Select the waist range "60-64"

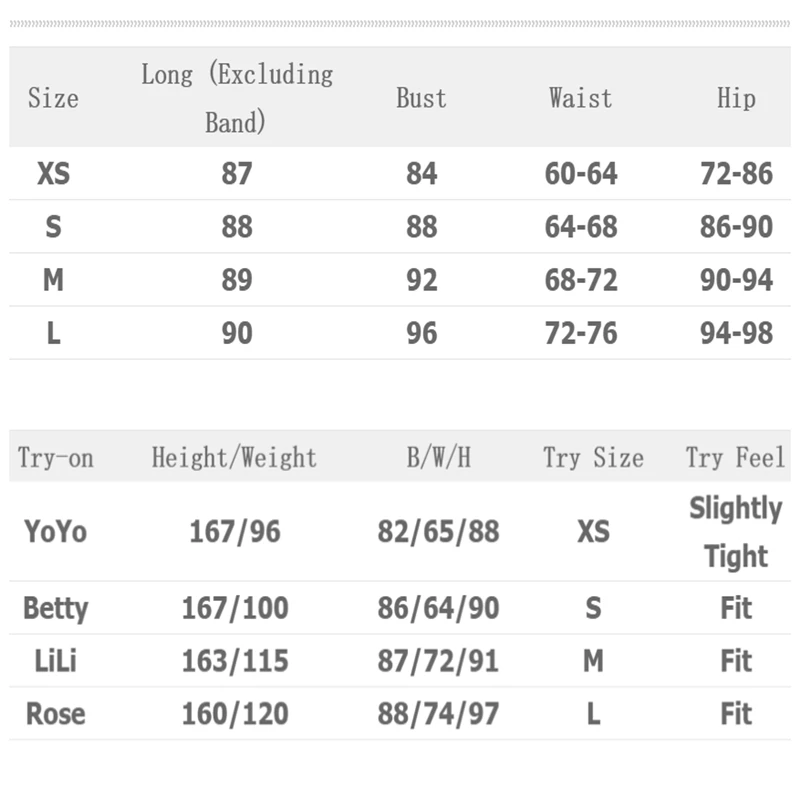pos(581,174)
